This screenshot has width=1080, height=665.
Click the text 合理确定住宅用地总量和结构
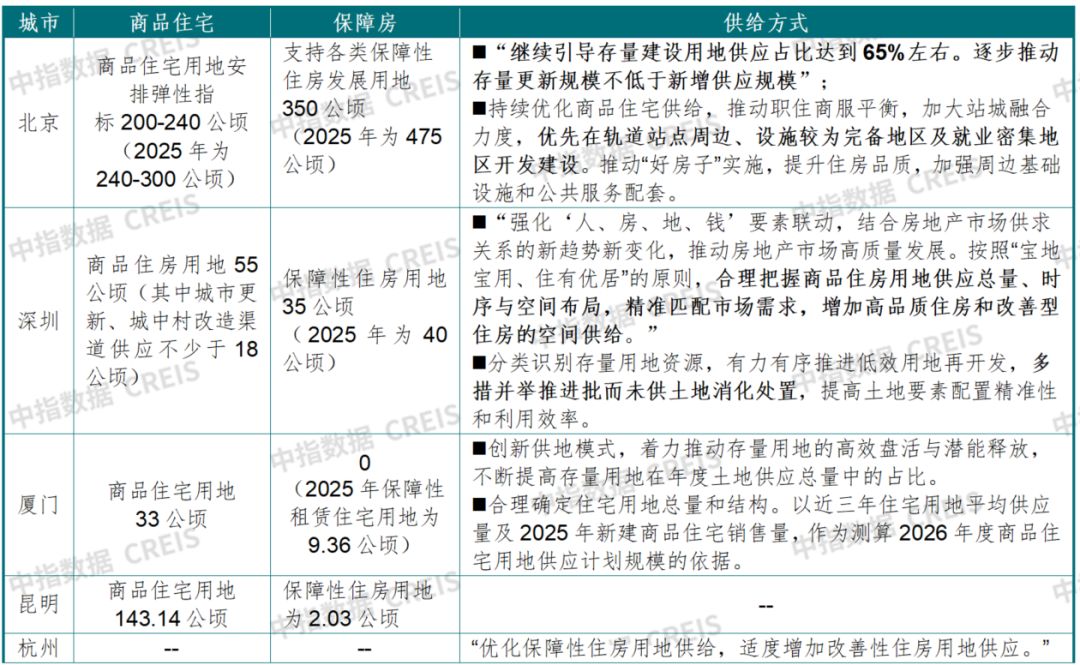pos(627,505)
